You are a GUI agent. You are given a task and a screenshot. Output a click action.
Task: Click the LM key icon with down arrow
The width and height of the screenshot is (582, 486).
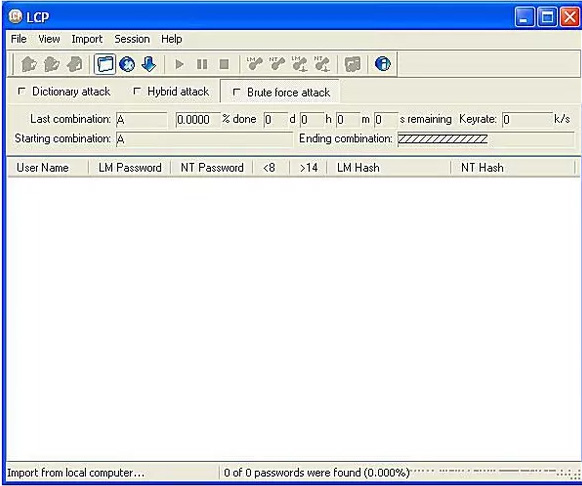(x=300, y=64)
